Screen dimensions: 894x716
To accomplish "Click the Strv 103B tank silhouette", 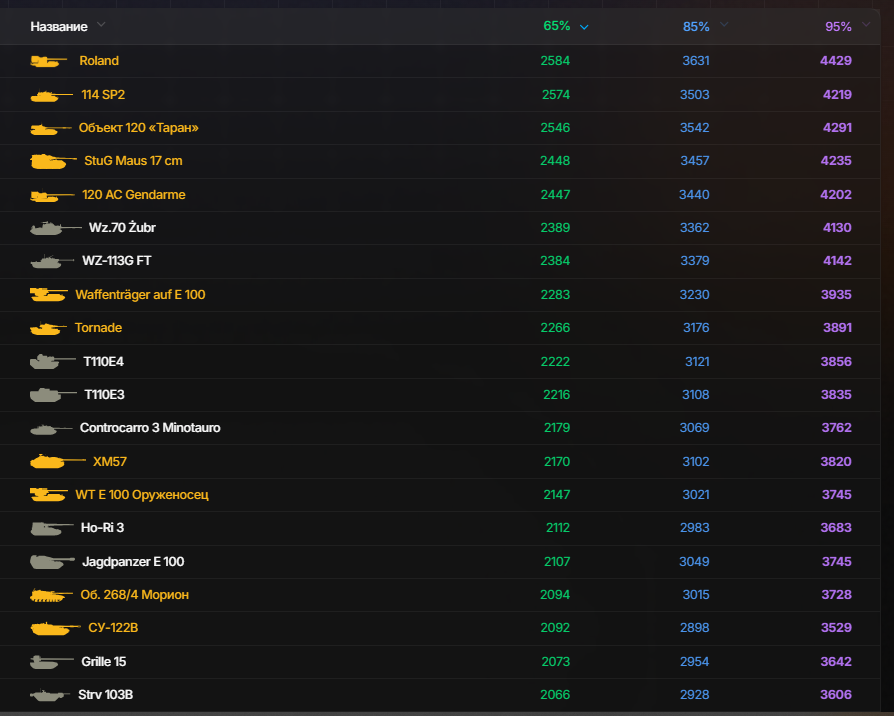I will pyautogui.click(x=50, y=695).
